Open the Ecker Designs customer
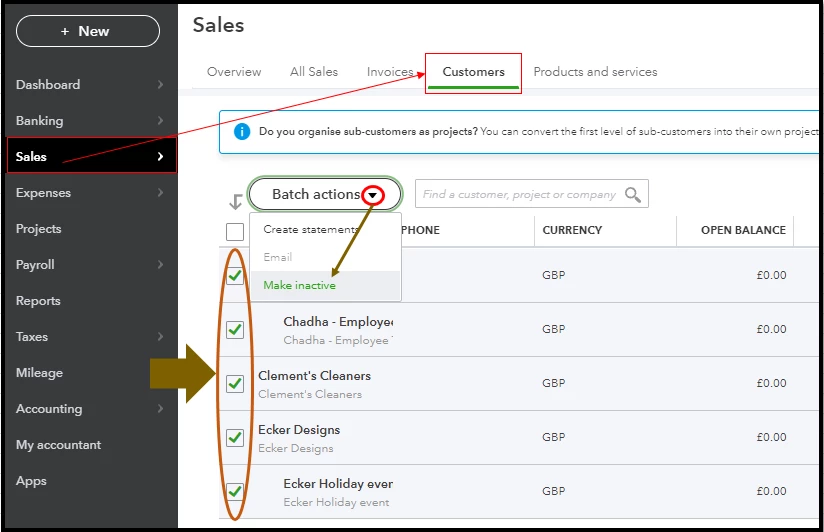Viewport: 824px width, 532px height. tap(299, 430)
